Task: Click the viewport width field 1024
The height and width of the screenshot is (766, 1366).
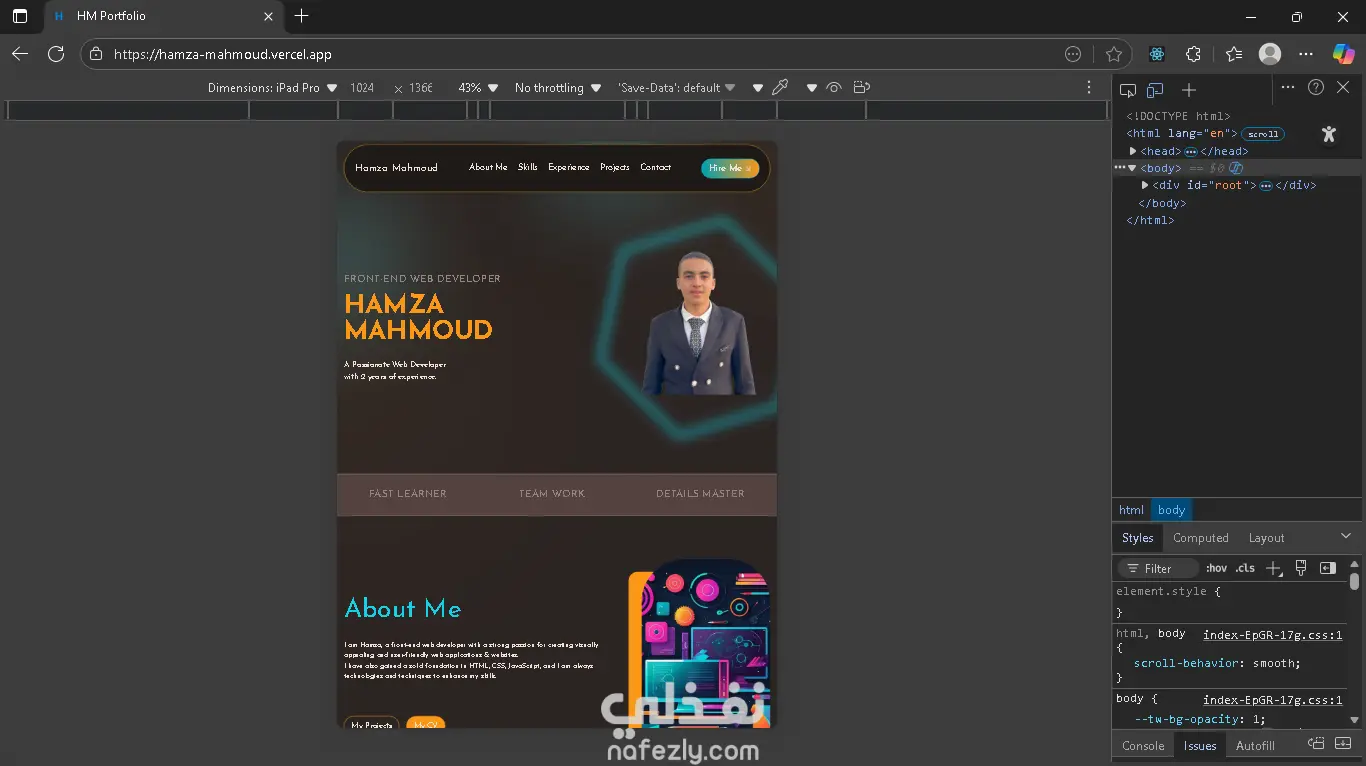Action: click(362, 88)
